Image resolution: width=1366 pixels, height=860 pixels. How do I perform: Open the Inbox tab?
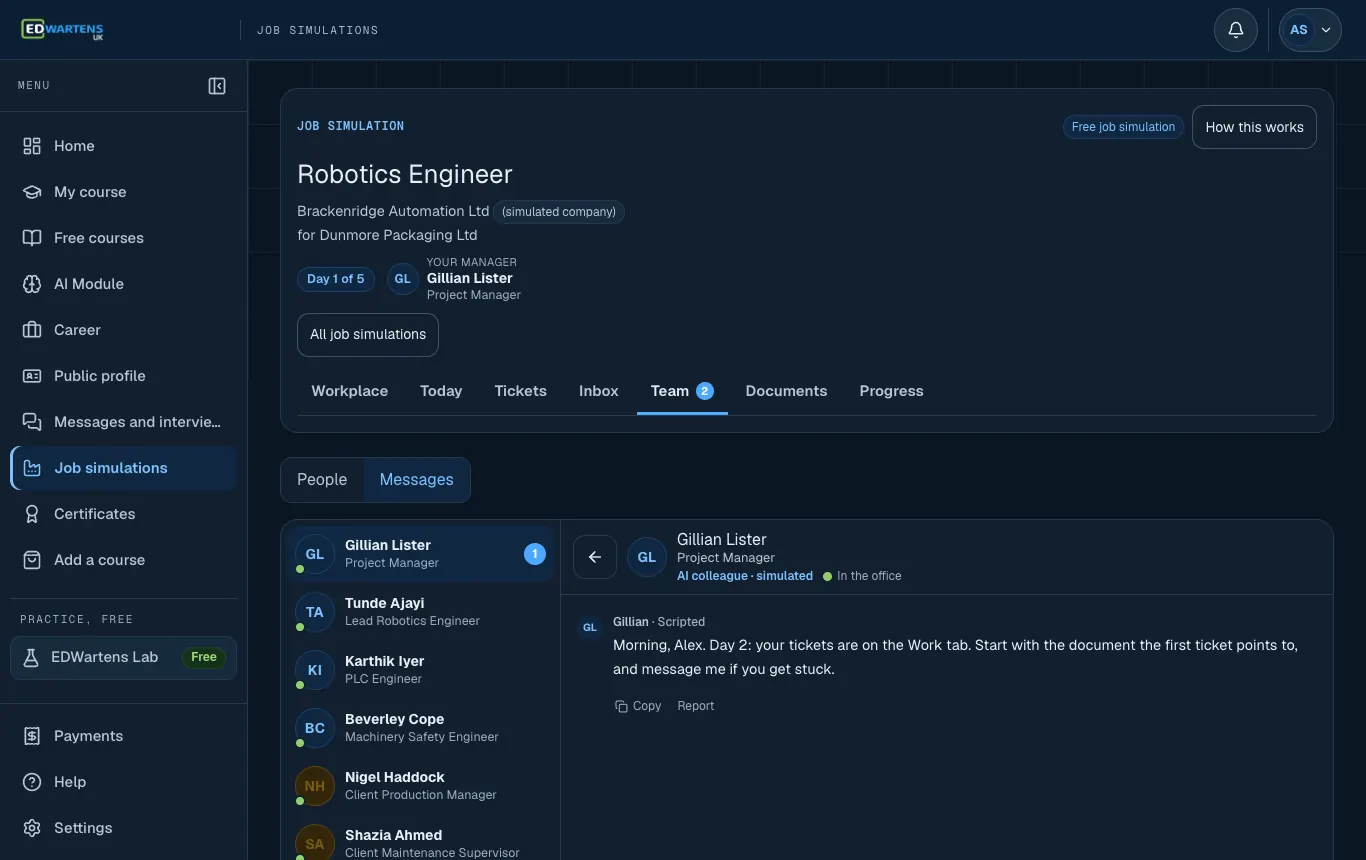tap(599, 391)
